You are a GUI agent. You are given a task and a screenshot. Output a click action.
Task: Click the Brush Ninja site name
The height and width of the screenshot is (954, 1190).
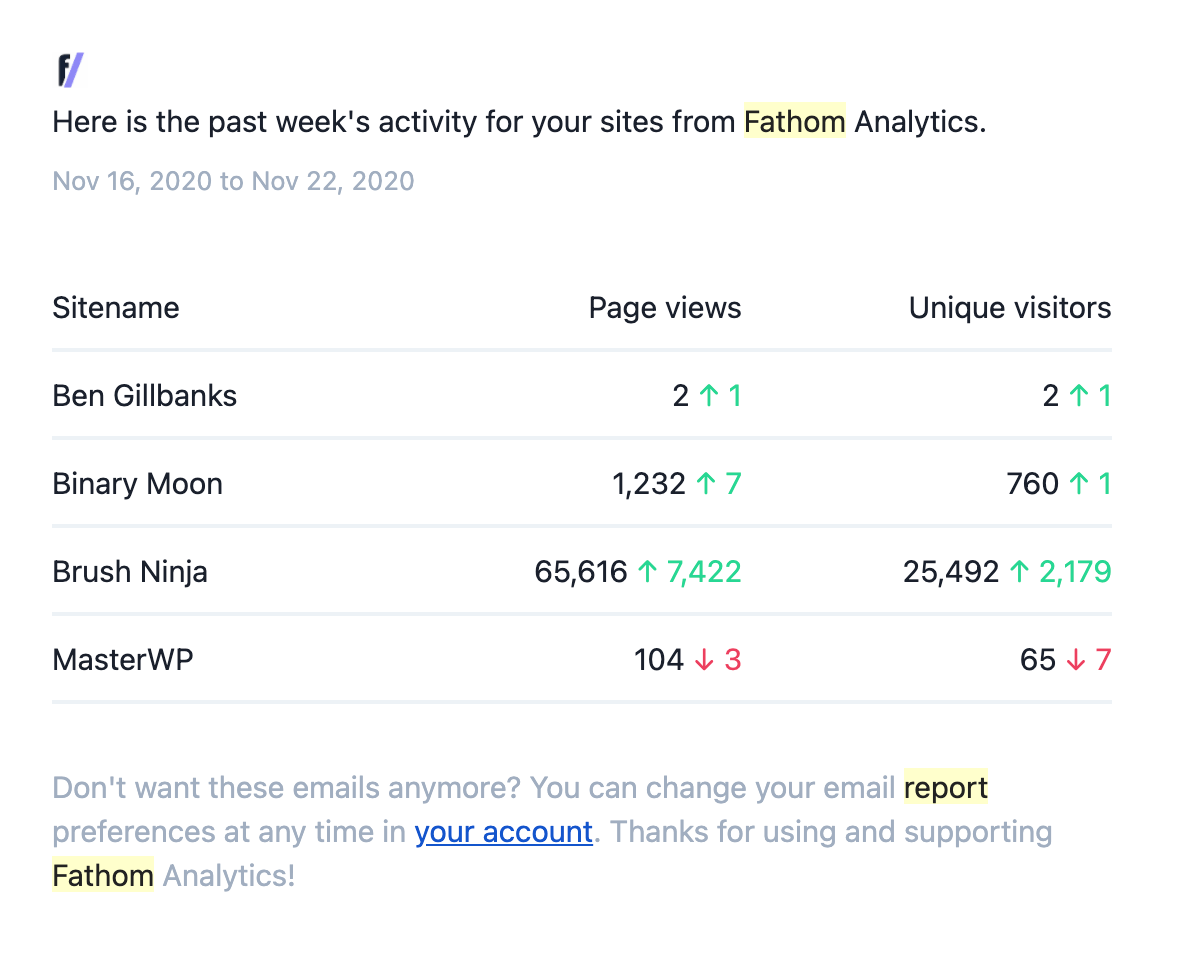[x=130, y=572]
